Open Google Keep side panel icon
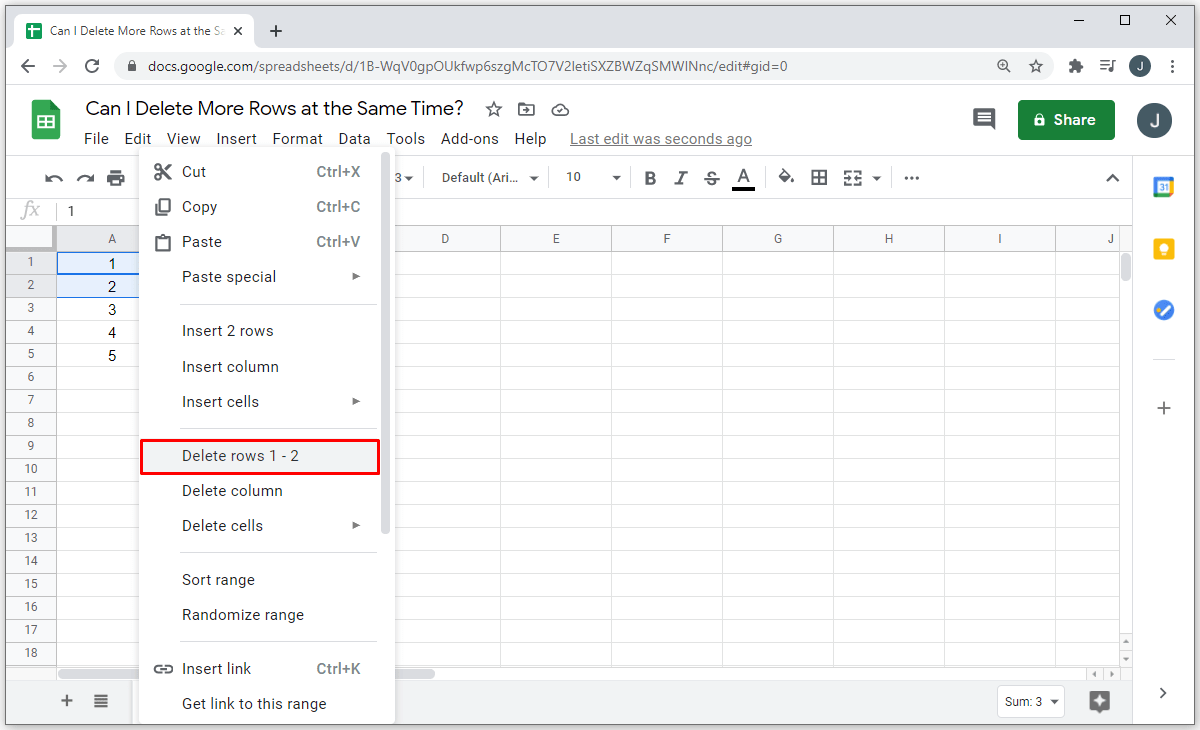 (1163, 249)
